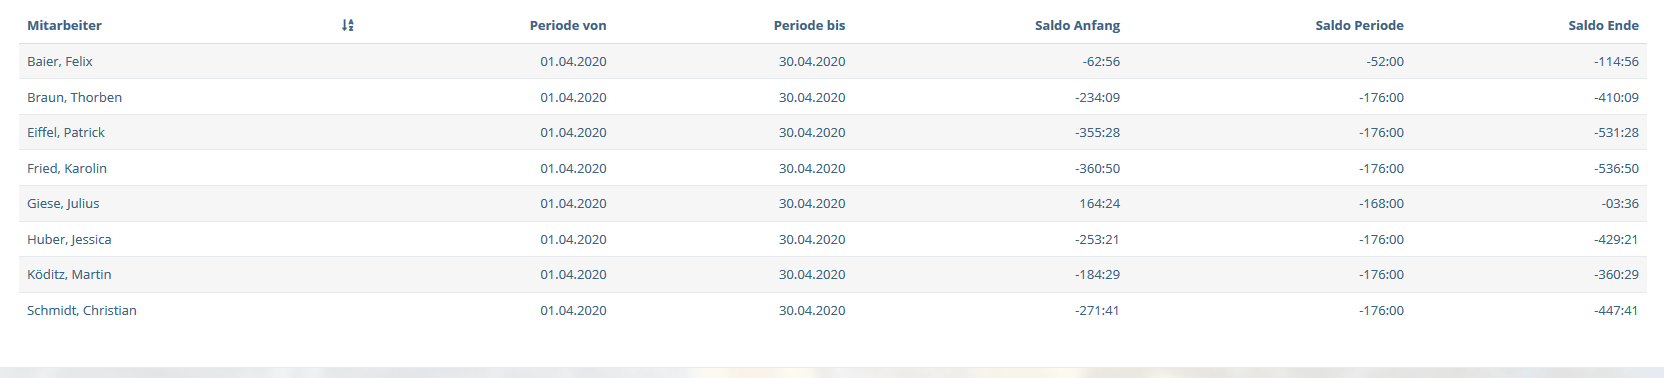This screenshot has width=1664, height=378.
Task: Open employee Huber, Jessica
Action: point(69,239)
